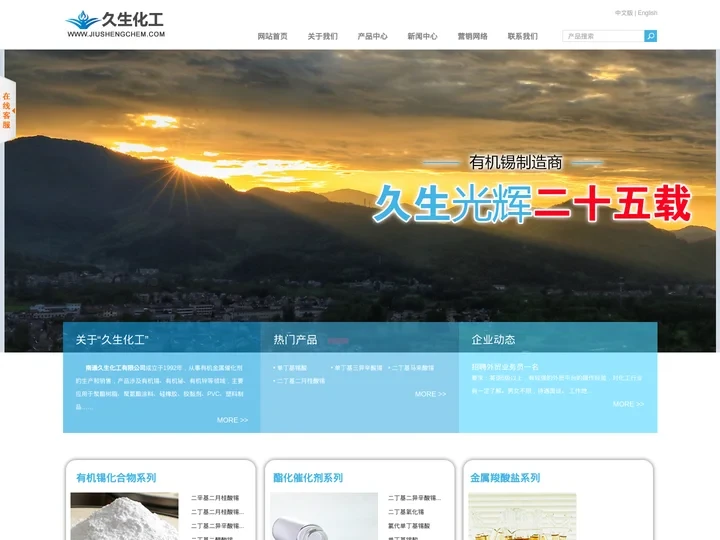Viewport: 720px width, 540px height.
Task: Click the 关于"久生化工" panel heading
Action: (112, 340)
